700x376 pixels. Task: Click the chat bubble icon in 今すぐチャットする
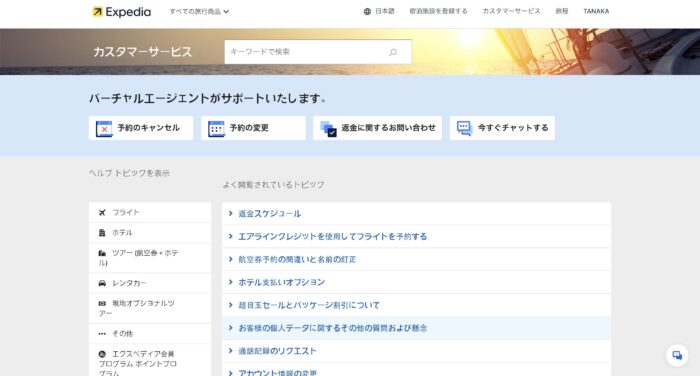tap(464, 129)
